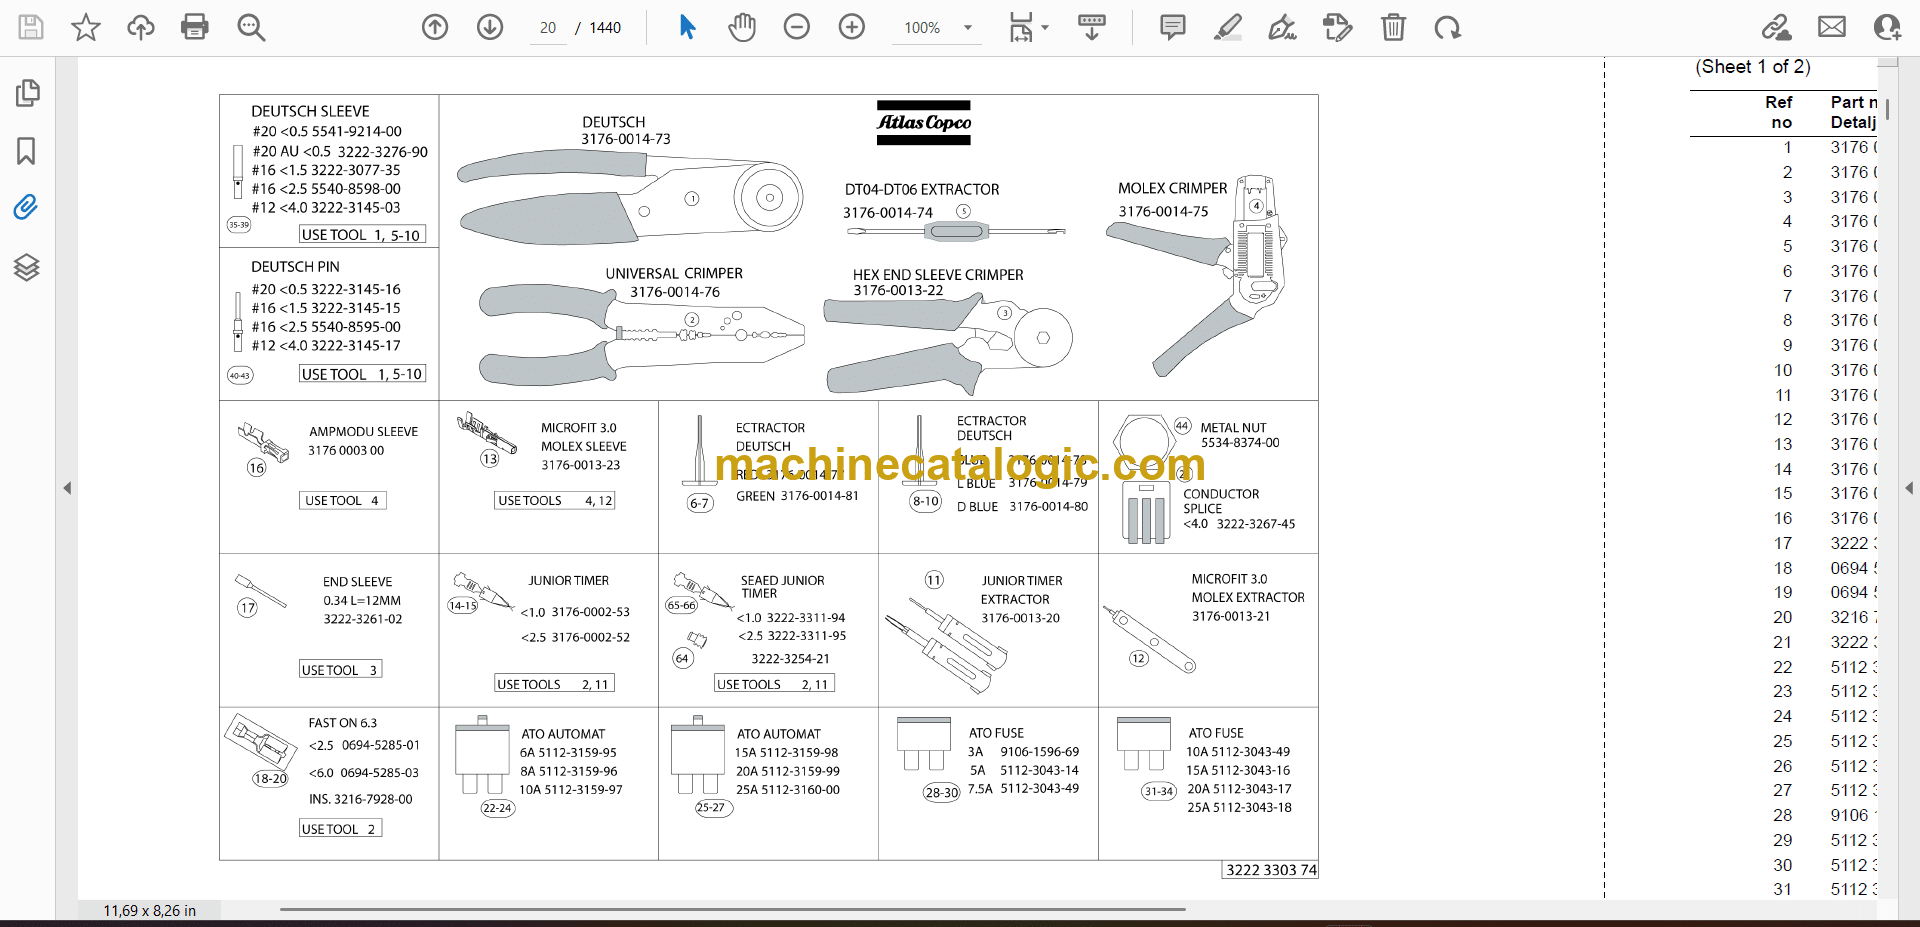Expand the right tools pane arrow

pyautogui.click(x=1909, y=488)
